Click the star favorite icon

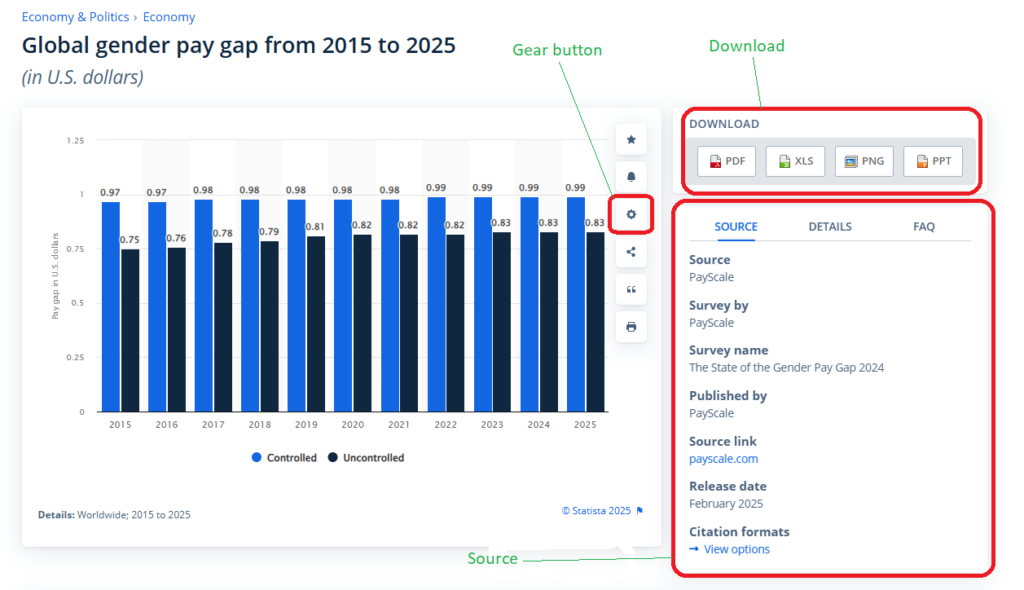coord(631,139)
